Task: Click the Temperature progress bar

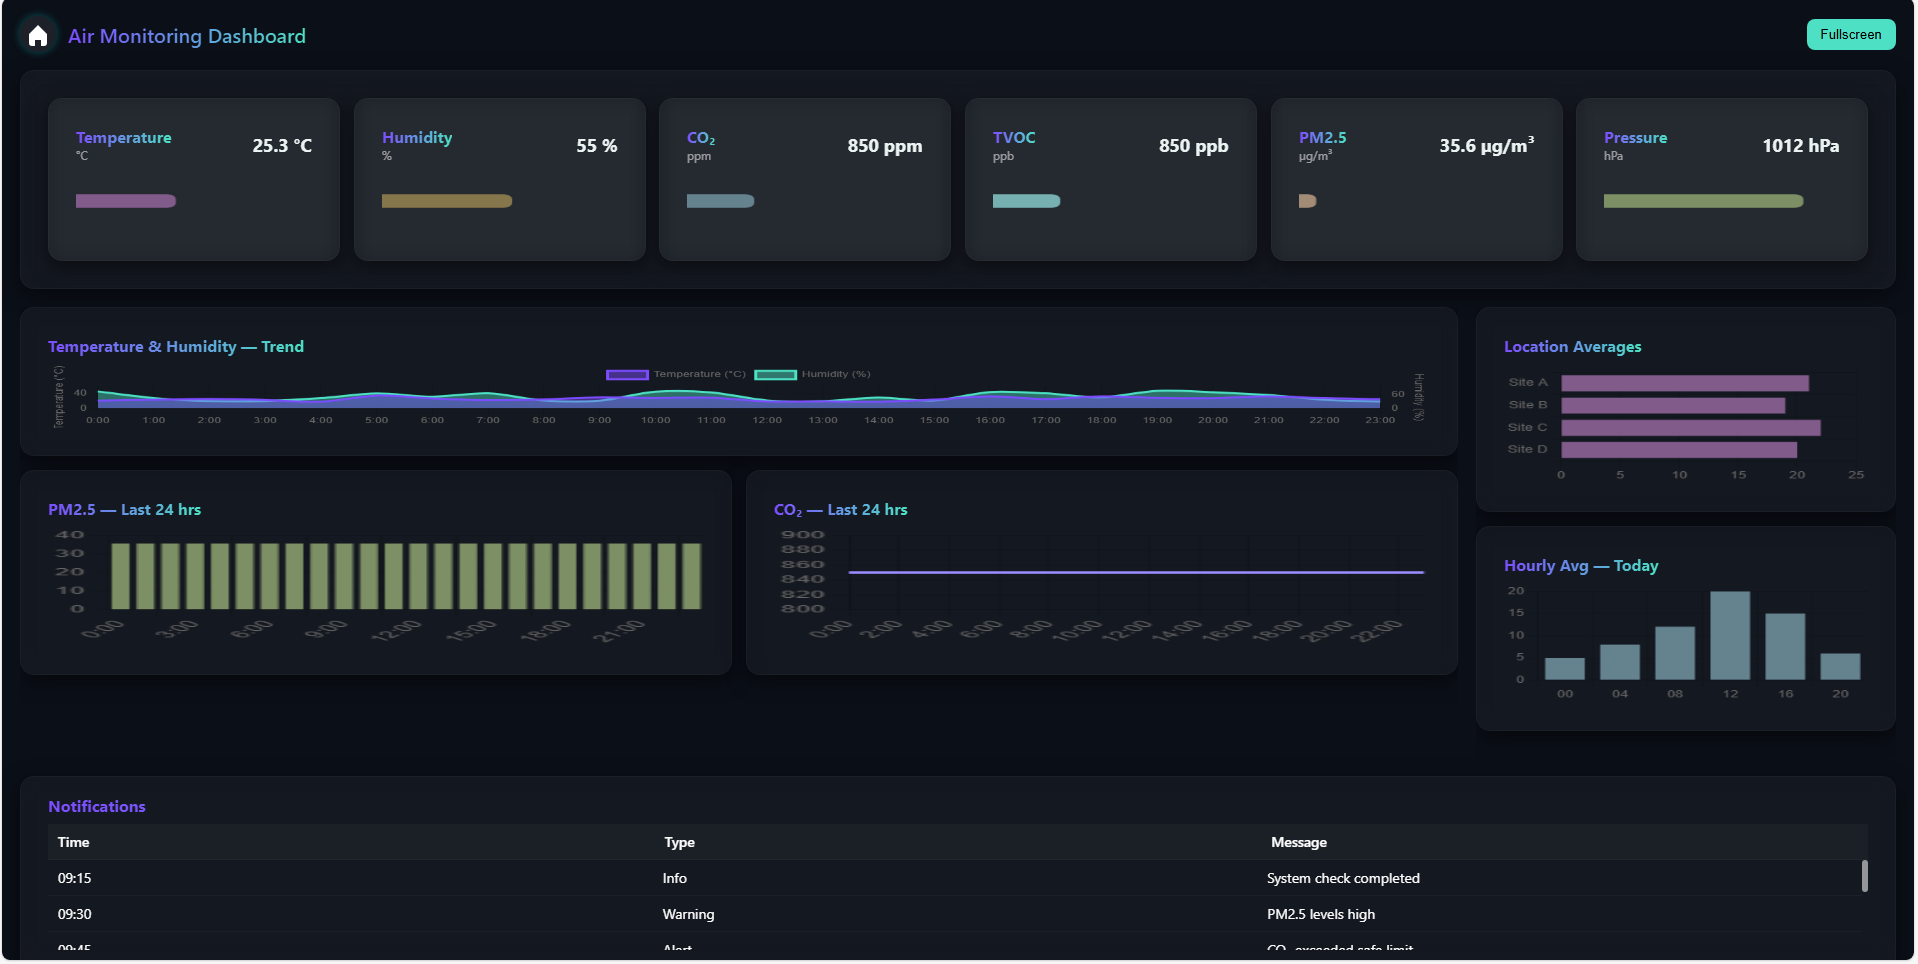Action: point(126,201)
